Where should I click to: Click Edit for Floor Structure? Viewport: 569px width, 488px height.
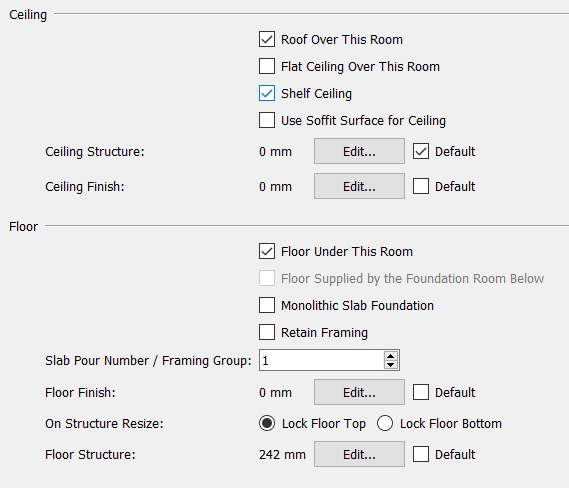tap(359, 454)
